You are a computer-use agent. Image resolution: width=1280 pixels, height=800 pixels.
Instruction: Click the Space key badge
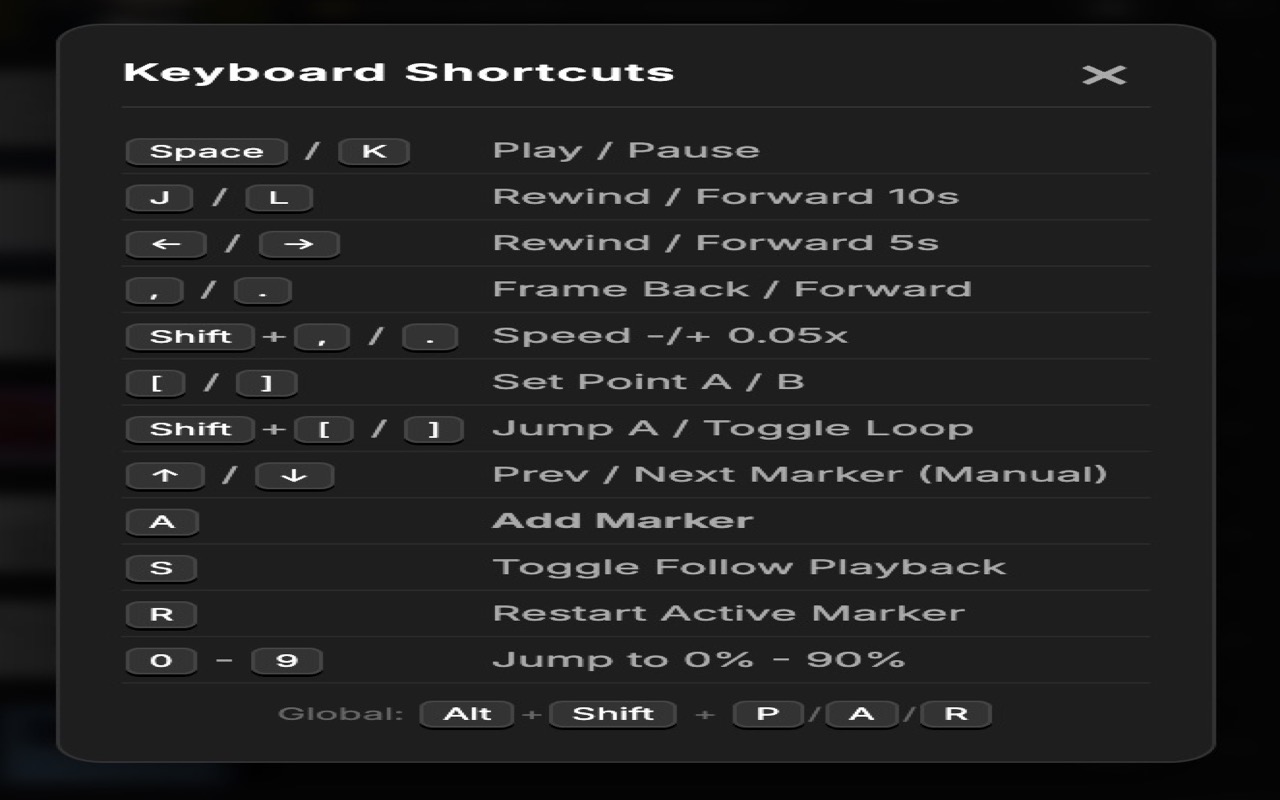[x=205, y=150]
